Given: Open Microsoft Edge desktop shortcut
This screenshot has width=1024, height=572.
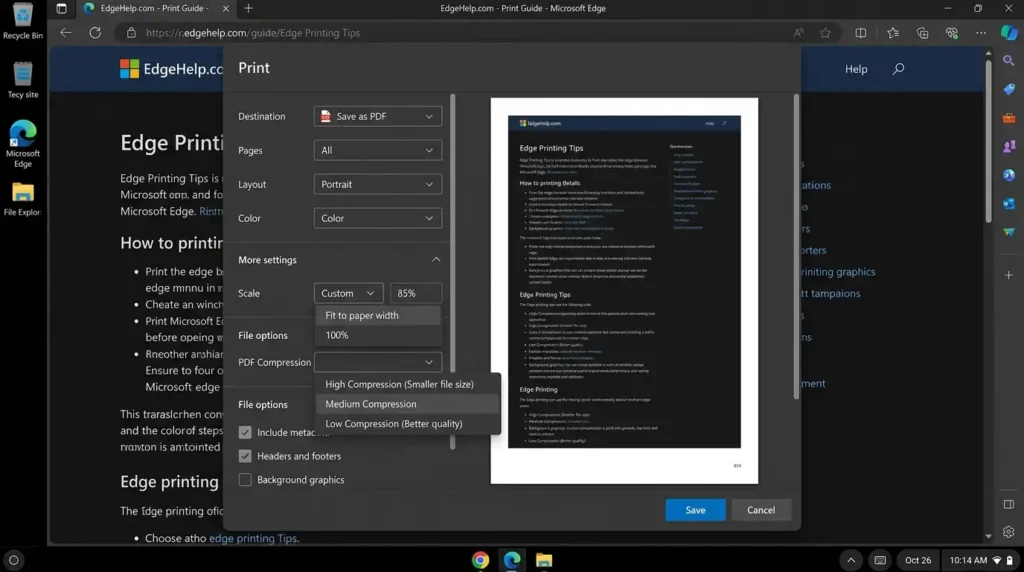Looking at the screenshot, I should click(23, 144).
